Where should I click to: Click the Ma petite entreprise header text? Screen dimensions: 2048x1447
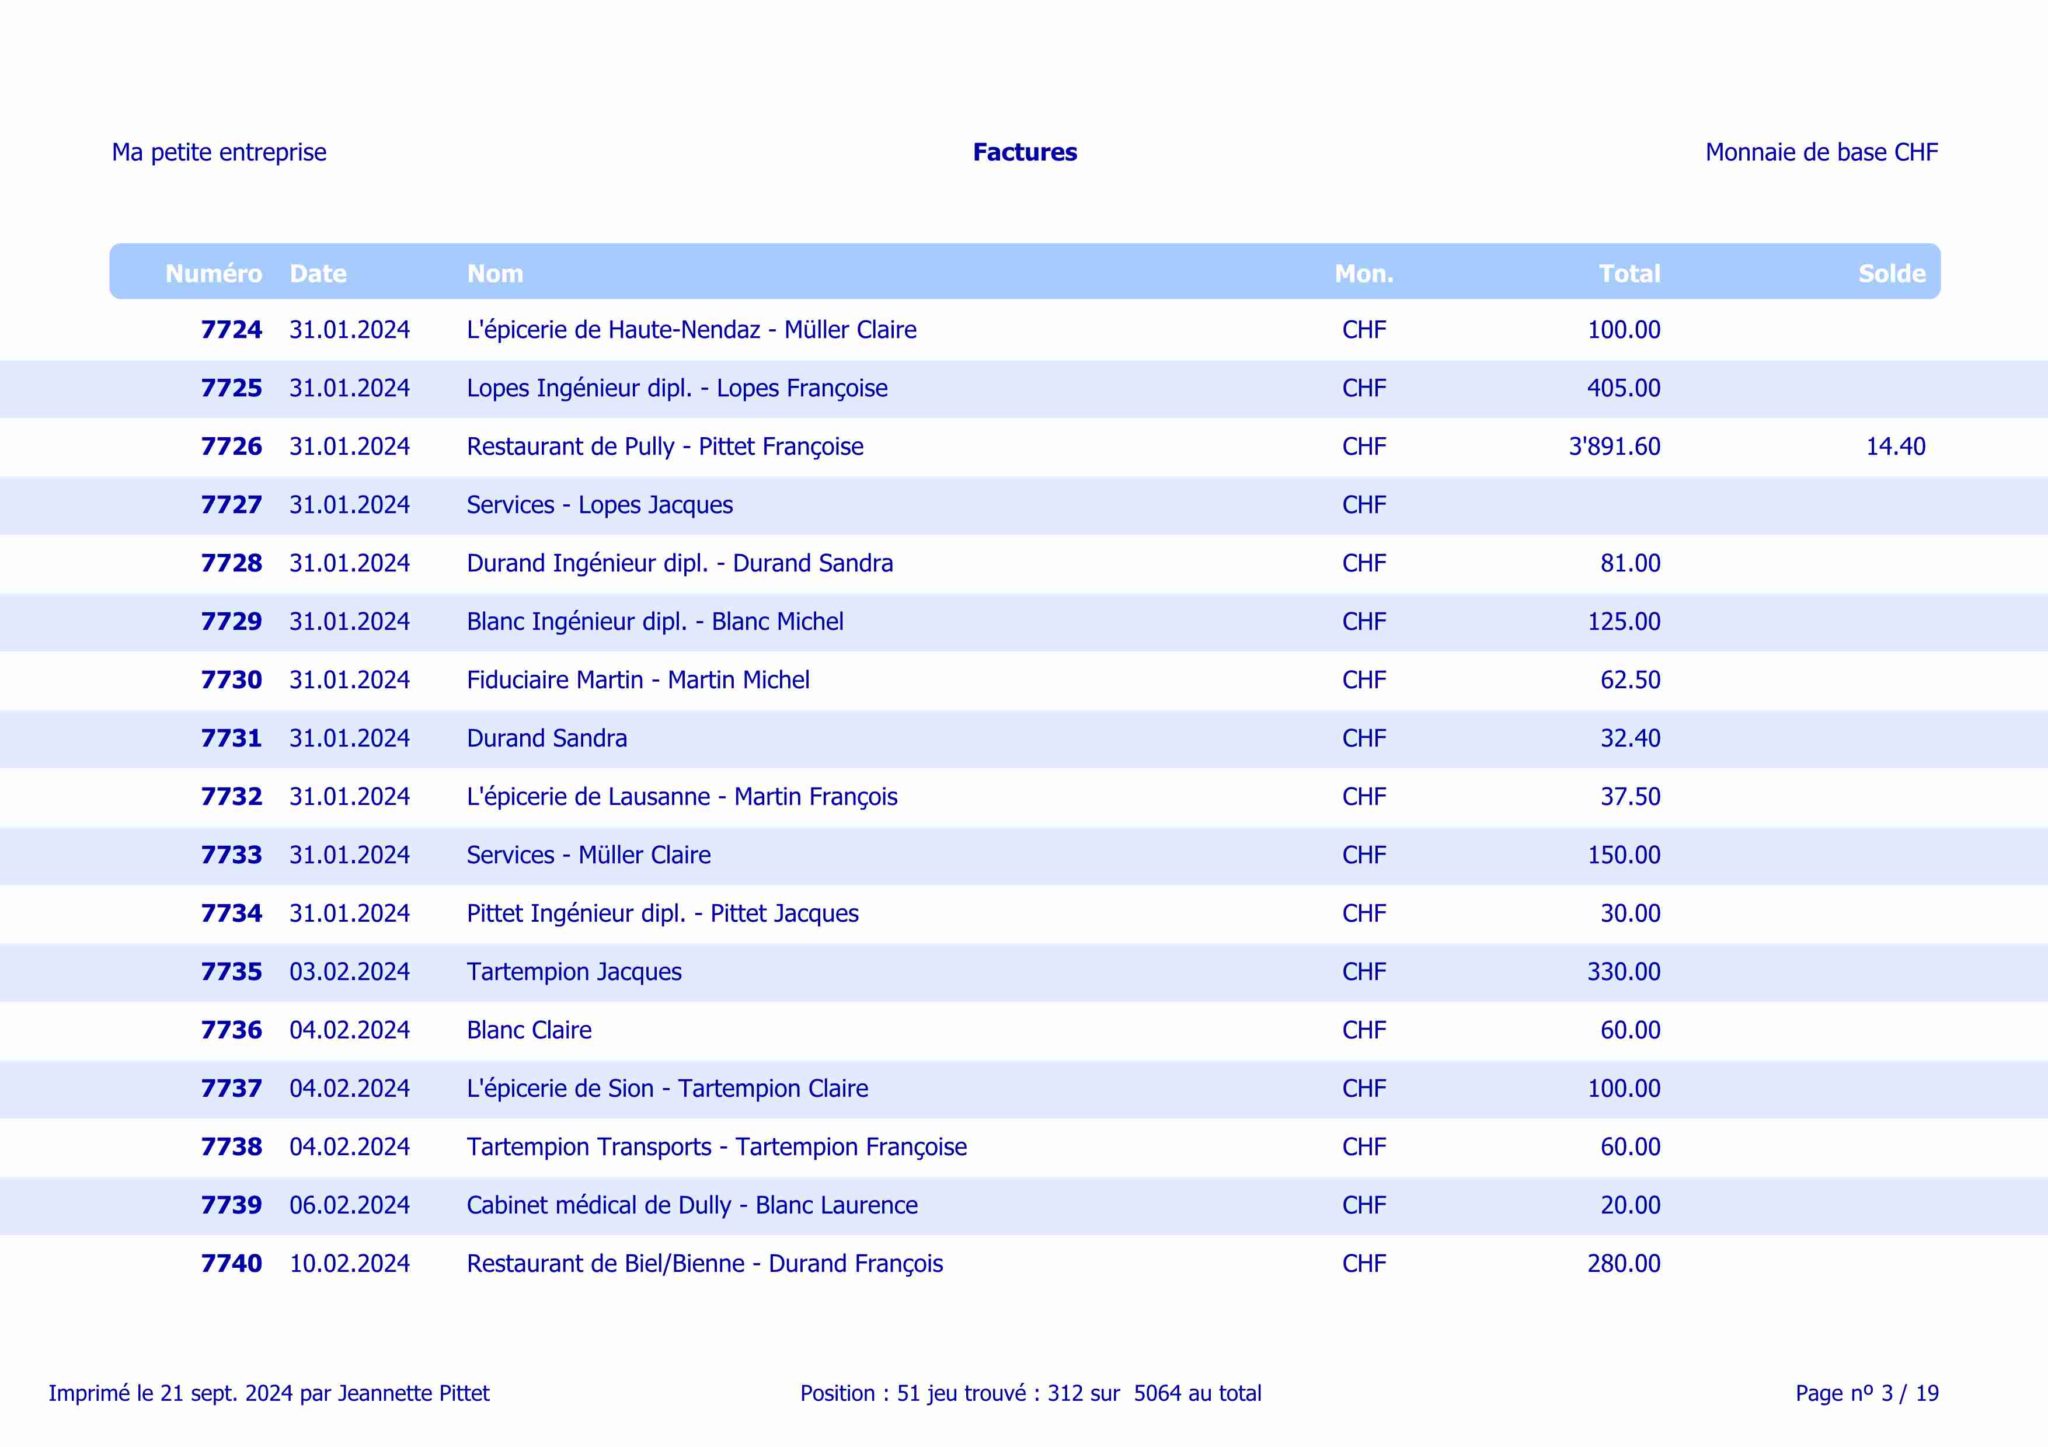tap(219, 152)
